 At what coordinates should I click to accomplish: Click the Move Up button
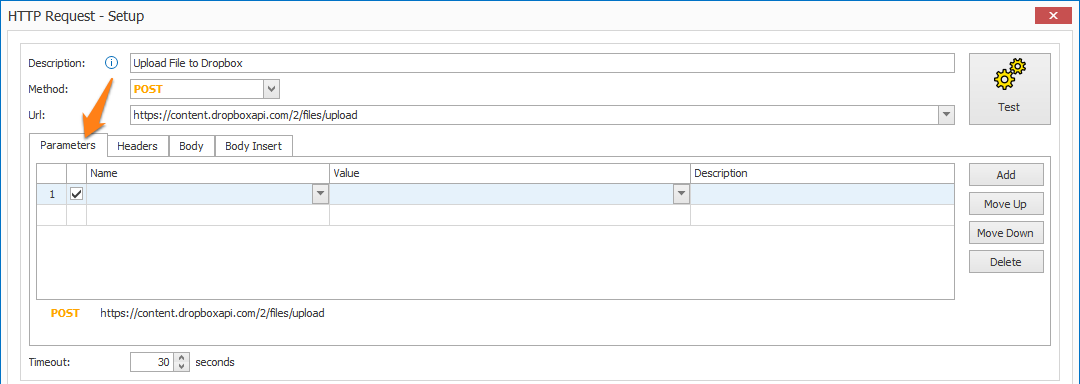tap(1006, 204)
